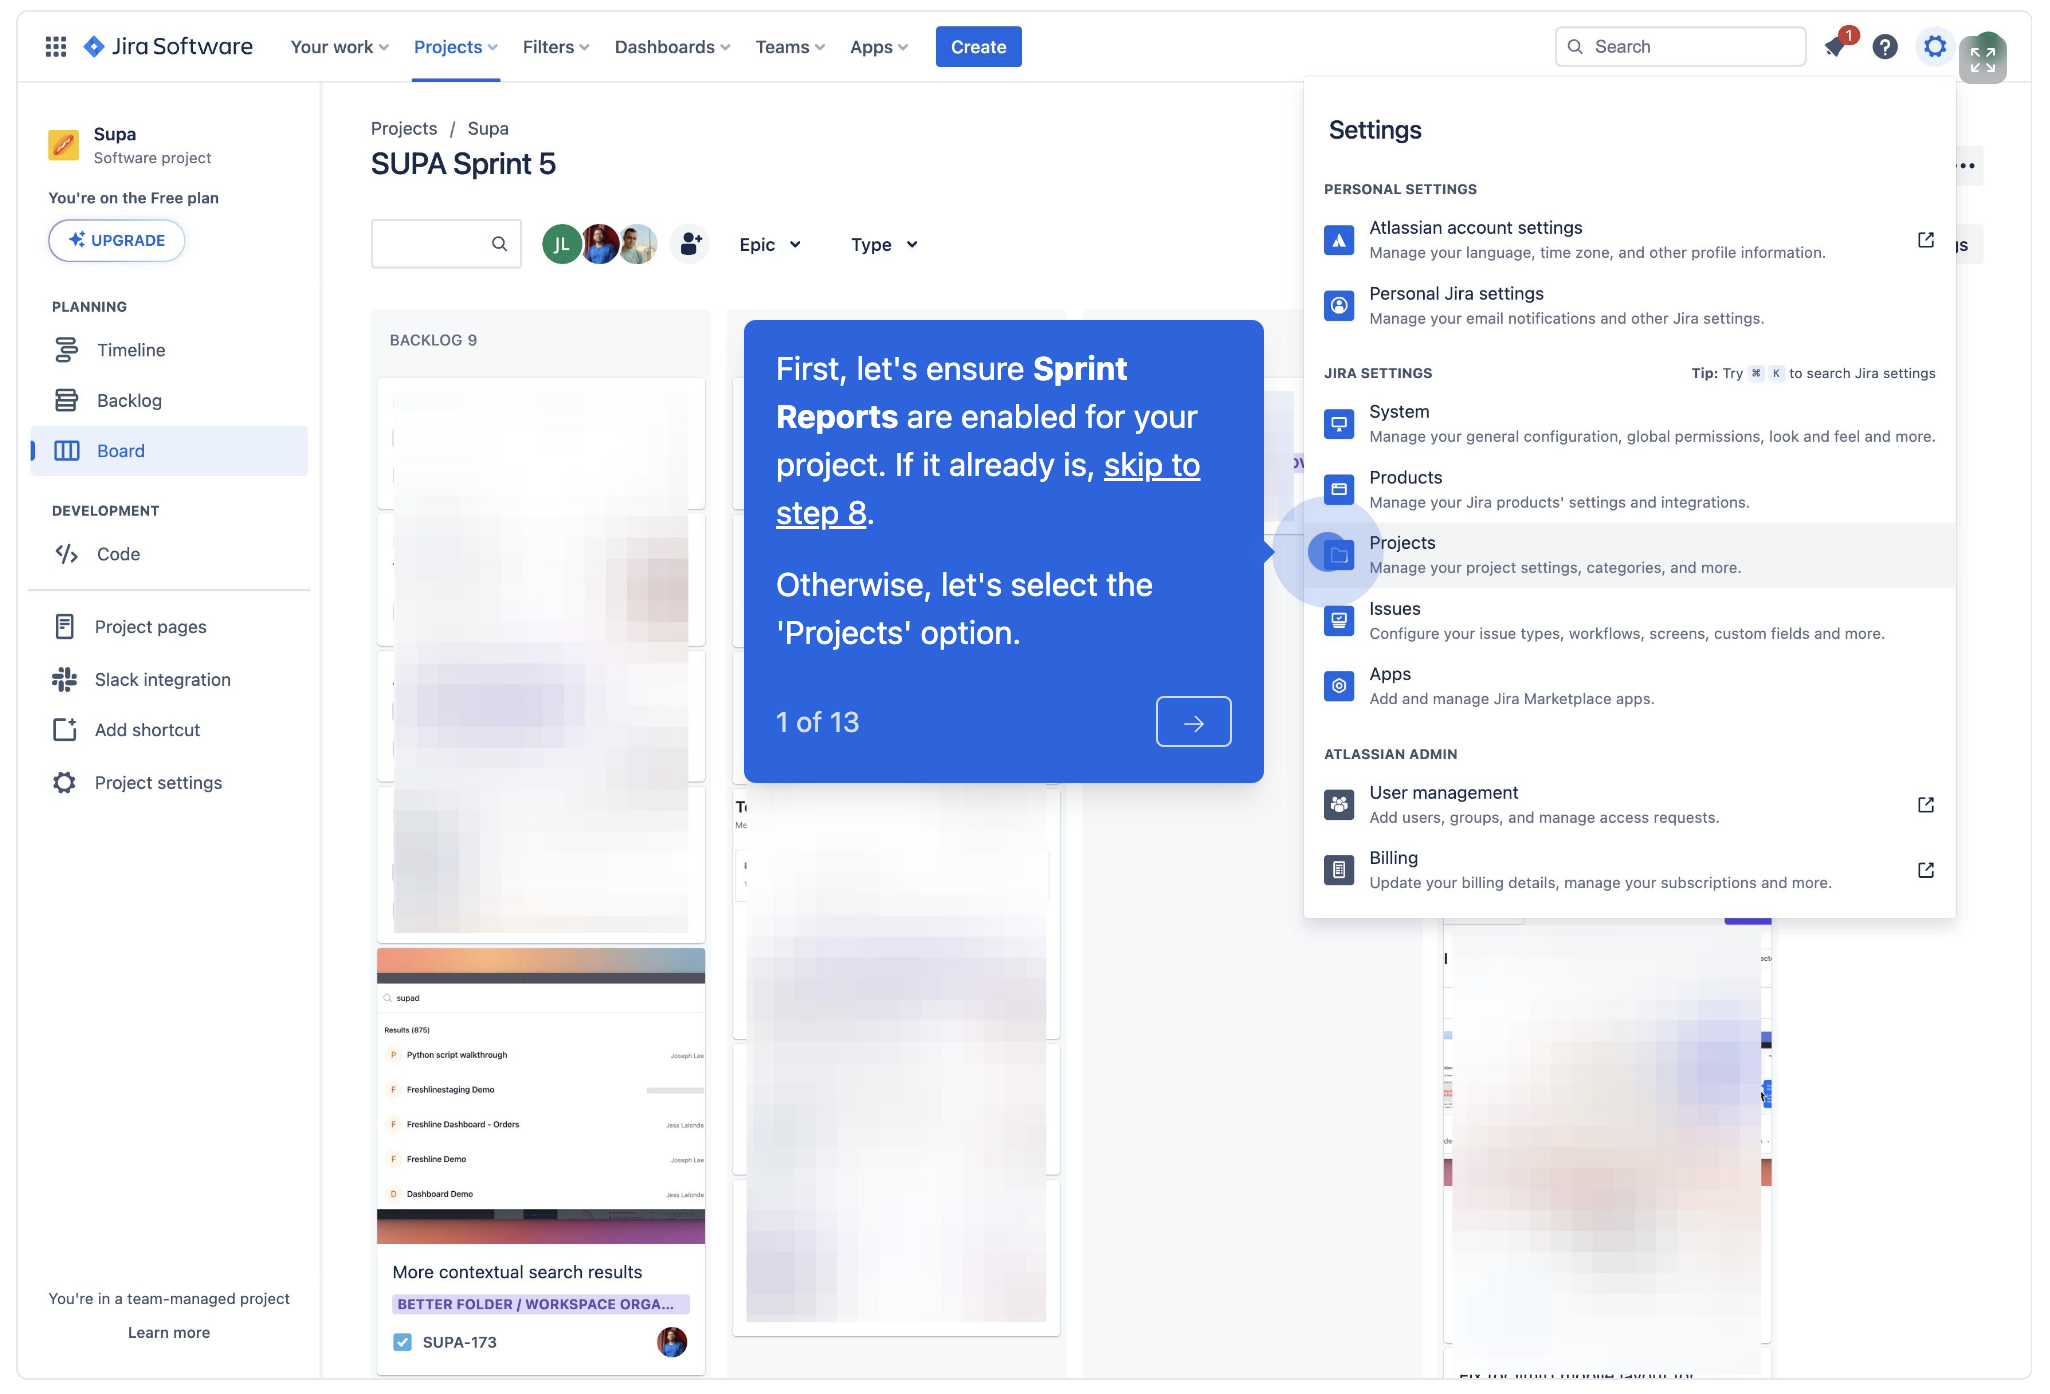Click the fullscreen expand icon top right
This screenshot has height=1394, width=2050.
click(x=1984, y=59)
